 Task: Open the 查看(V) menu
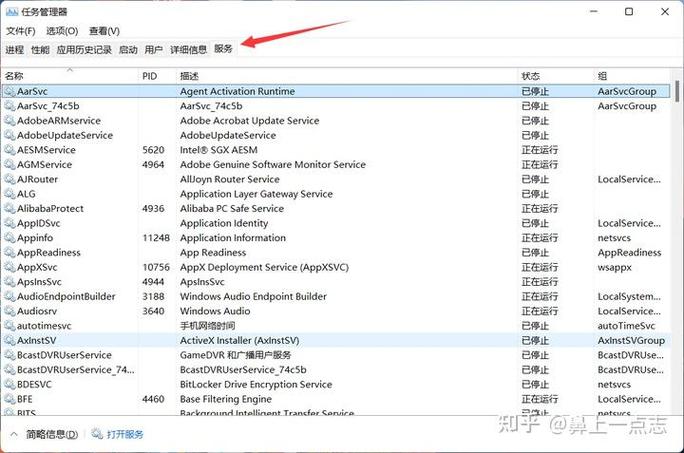(x=104, y=31)
